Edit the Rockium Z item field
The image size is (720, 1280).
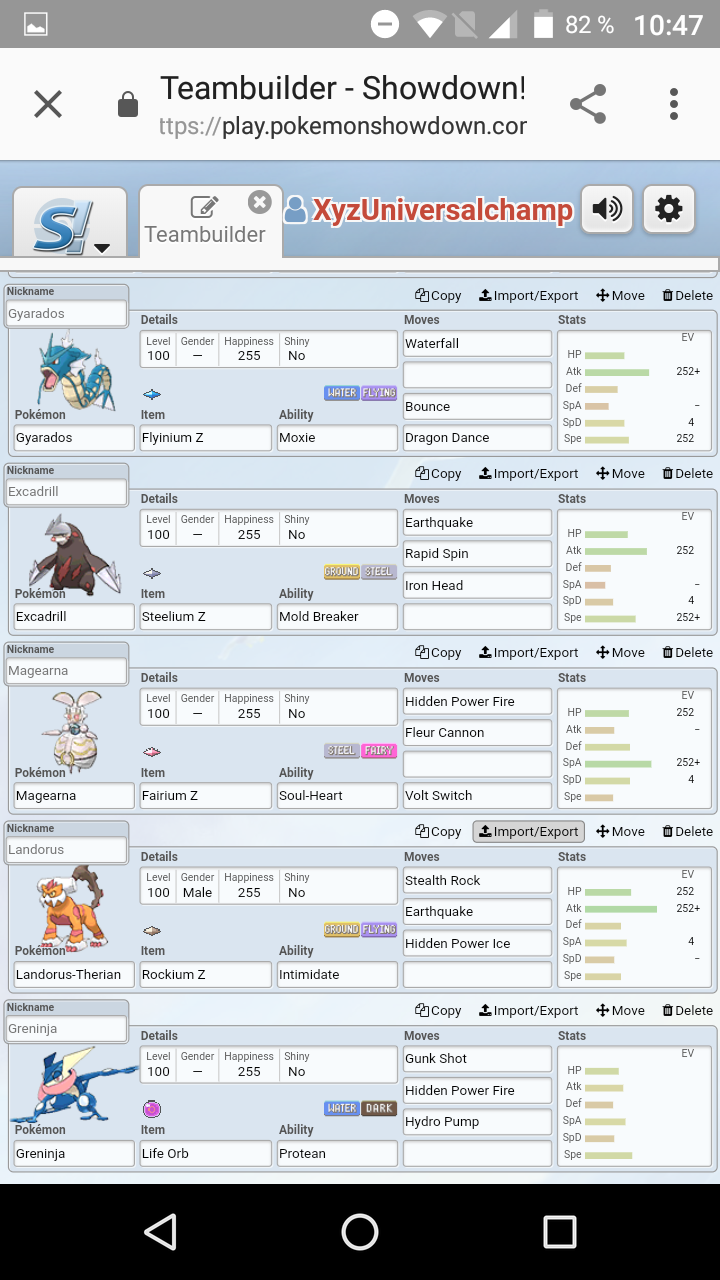pyautogui.click(x=206, y=975)
